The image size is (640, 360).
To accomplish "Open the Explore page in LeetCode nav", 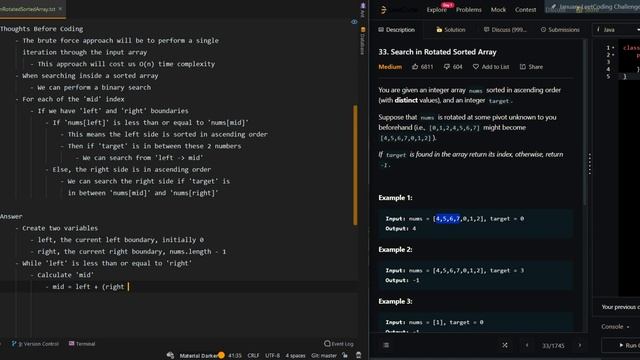I will 436,10.
